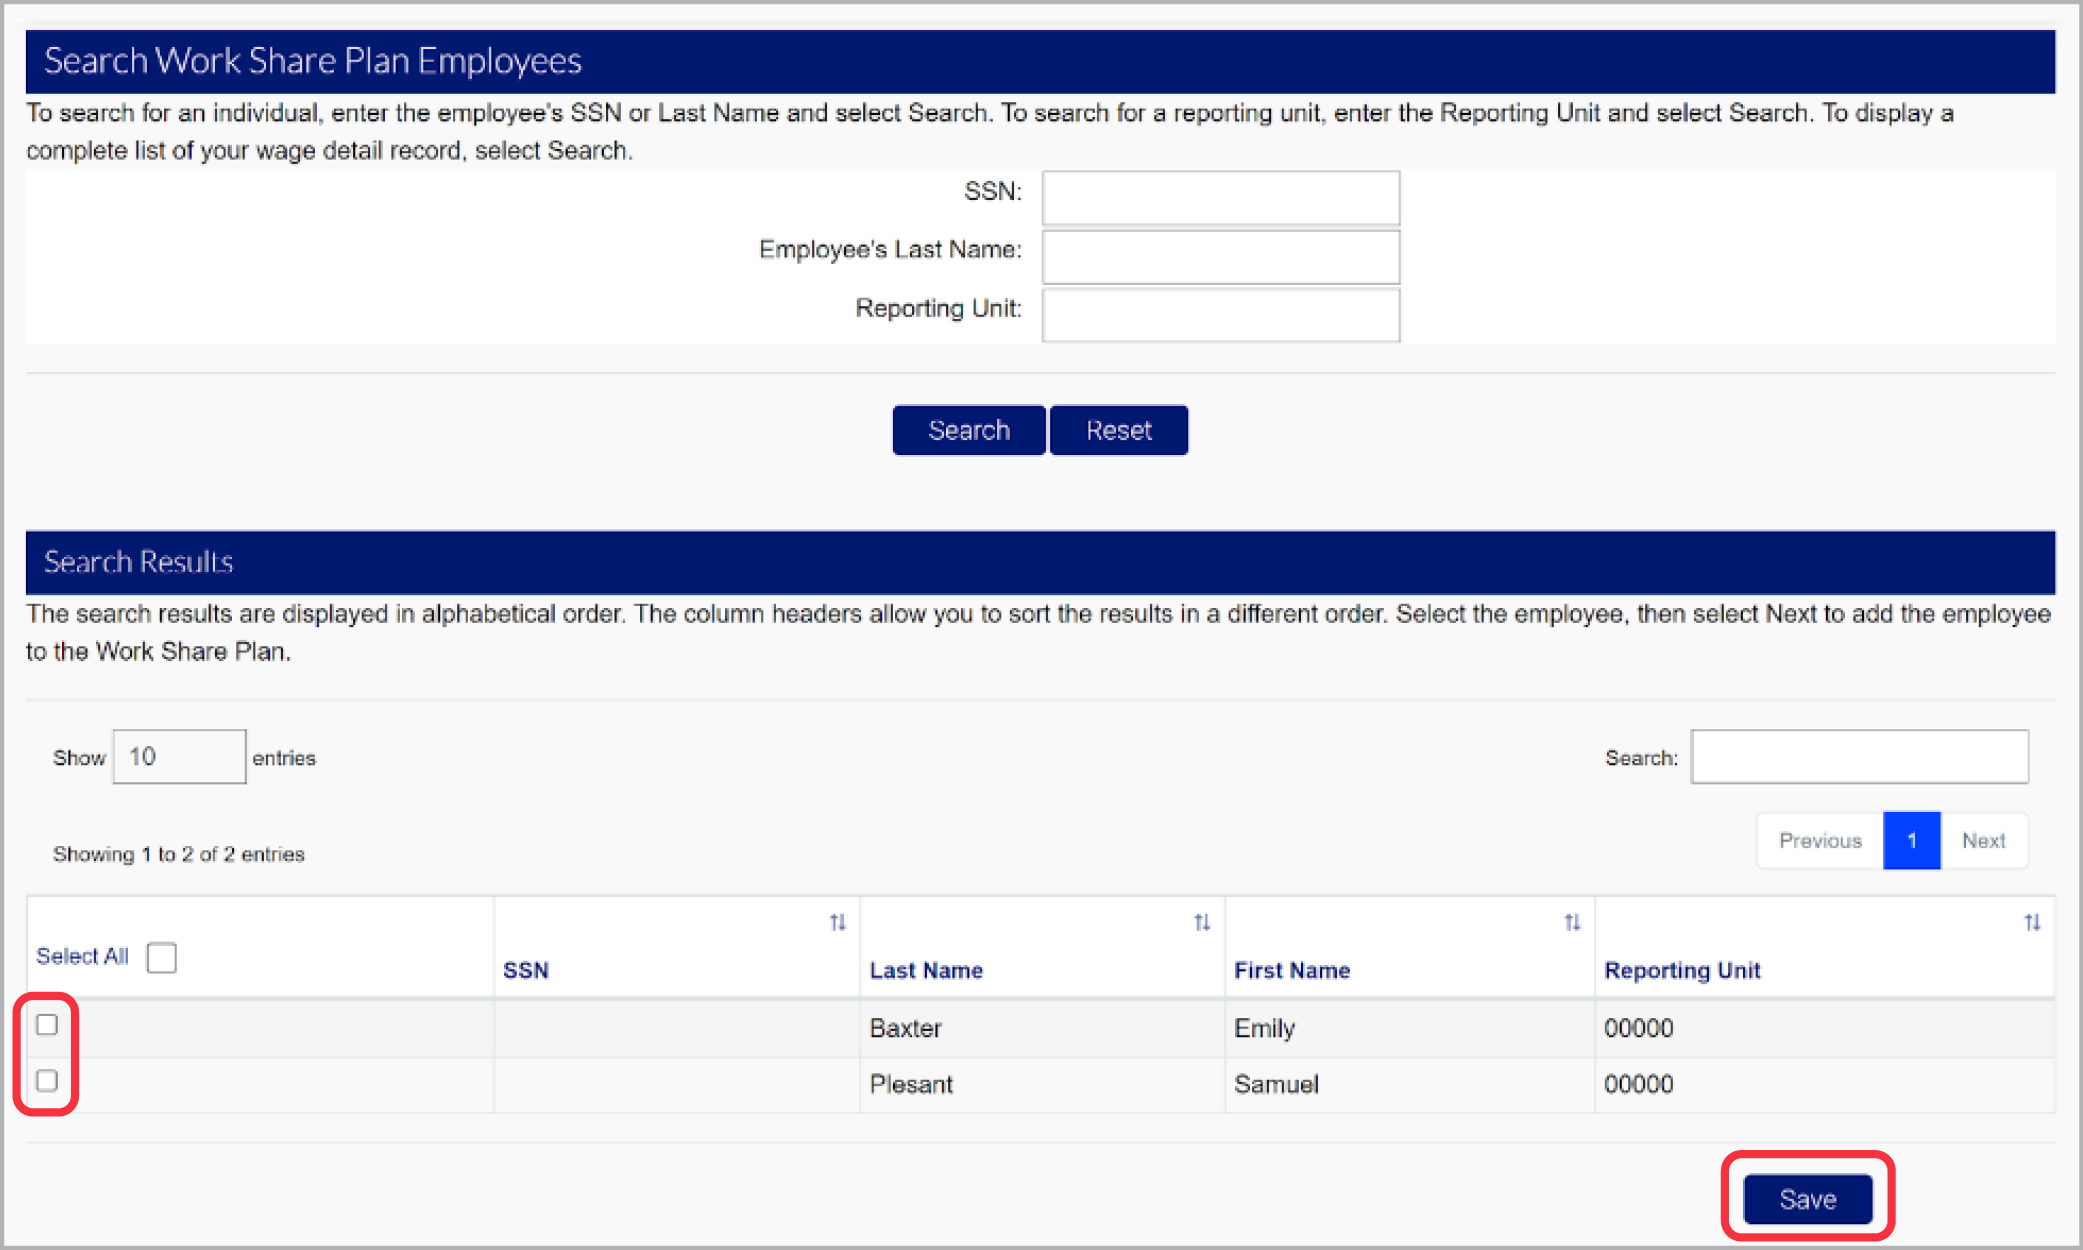This screenshot has height=1250, width=2083.
Task: Click the Employee's Last Name field
Action: [x=1220, y=256]
